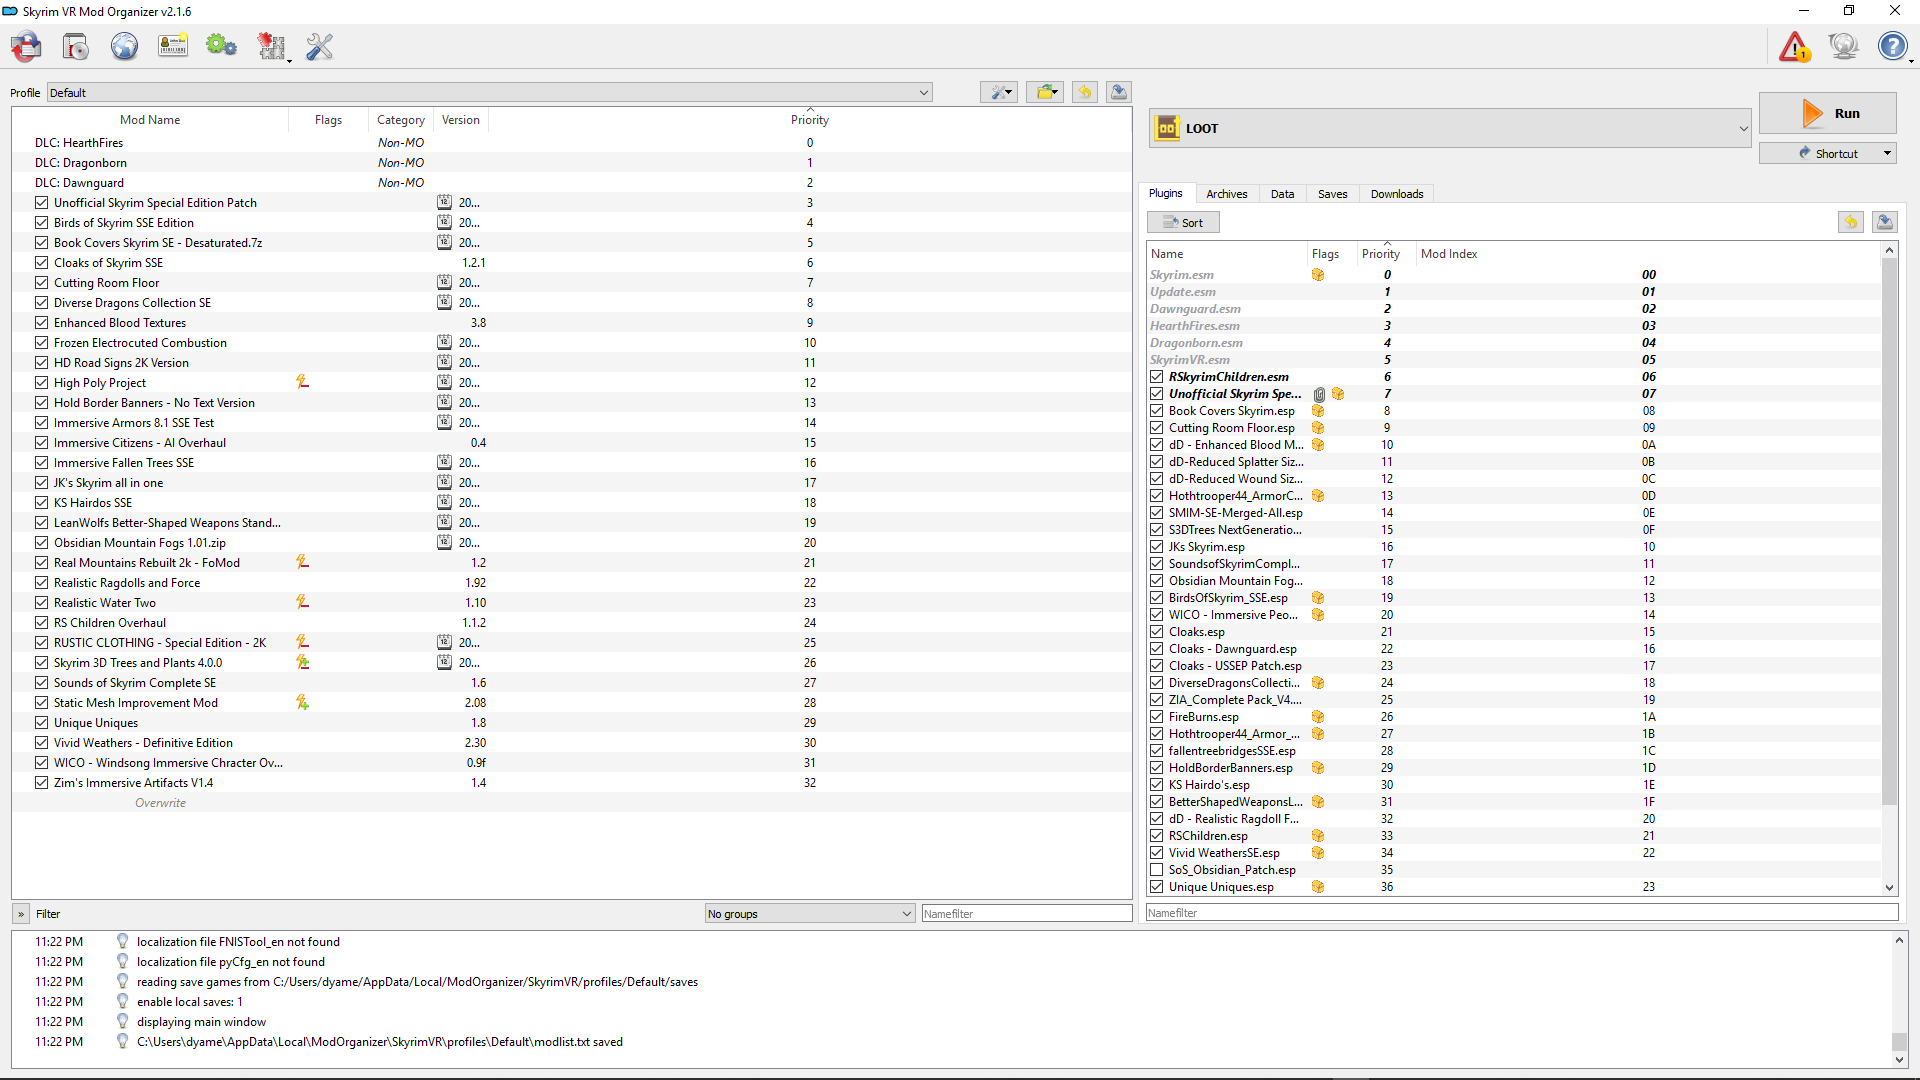1920x1080 pixels.
Task: Click the mod list Namefilter field
Action: (x=1026, y=913)
